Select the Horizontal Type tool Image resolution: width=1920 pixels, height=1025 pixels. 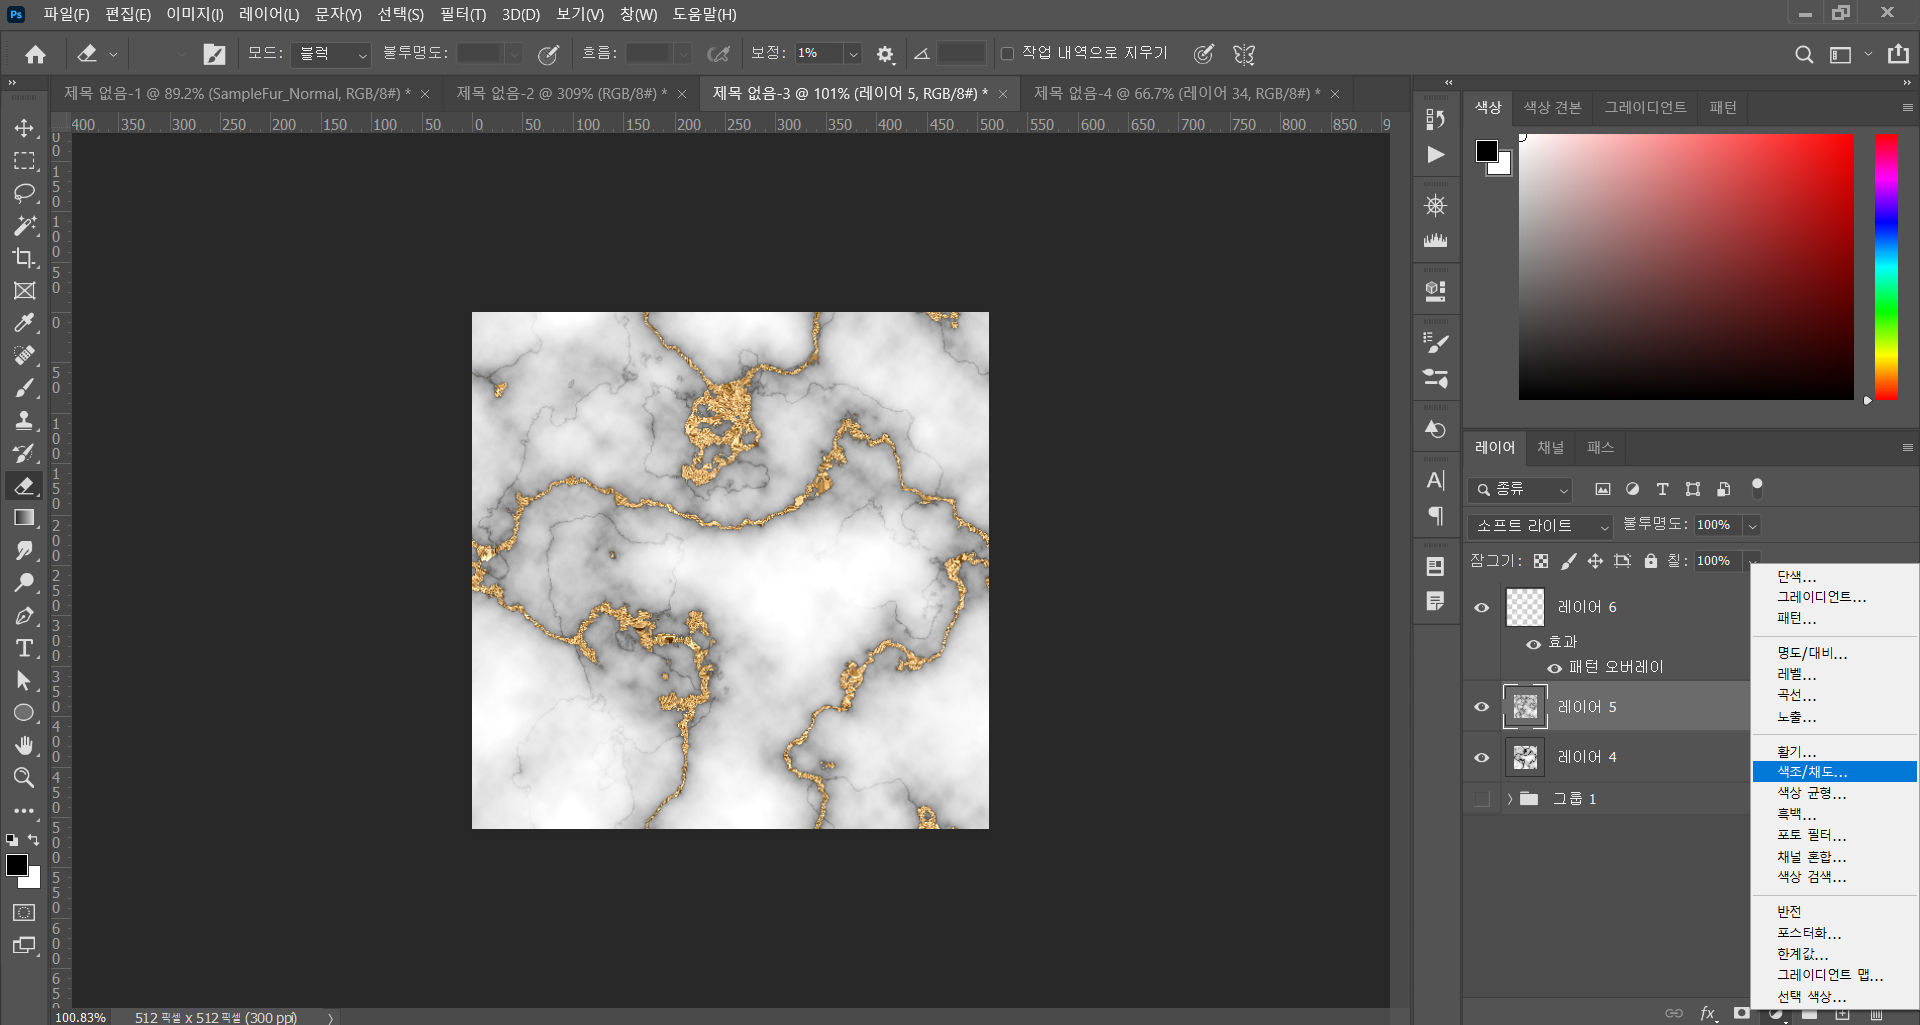[x=24, y=648]
